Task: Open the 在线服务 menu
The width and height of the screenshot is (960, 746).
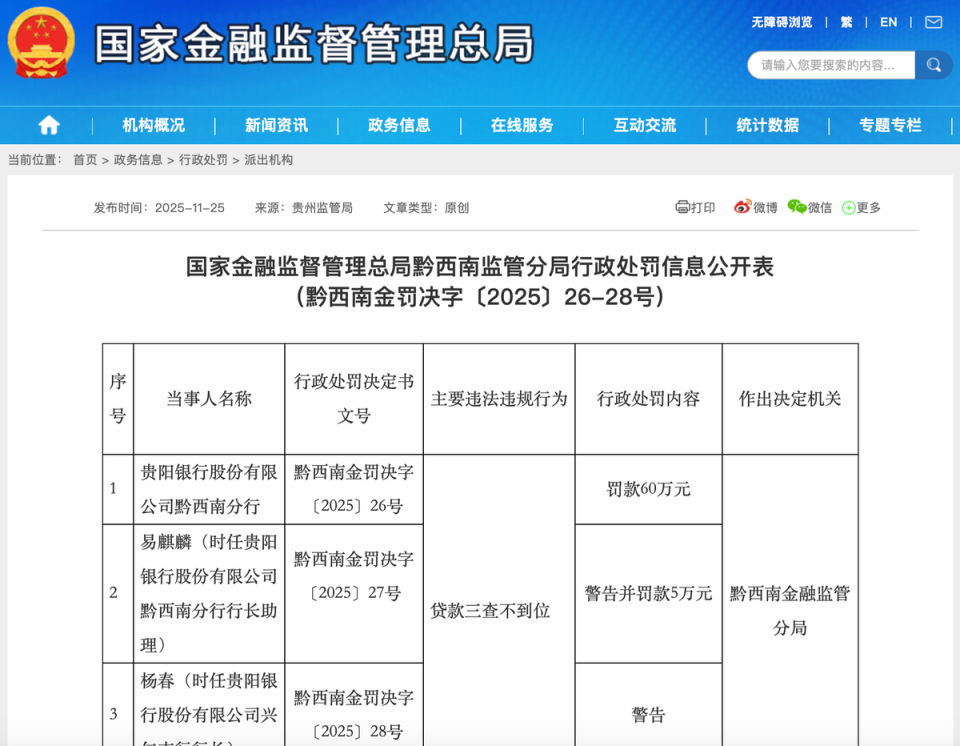Action: [x=521, y=125]
